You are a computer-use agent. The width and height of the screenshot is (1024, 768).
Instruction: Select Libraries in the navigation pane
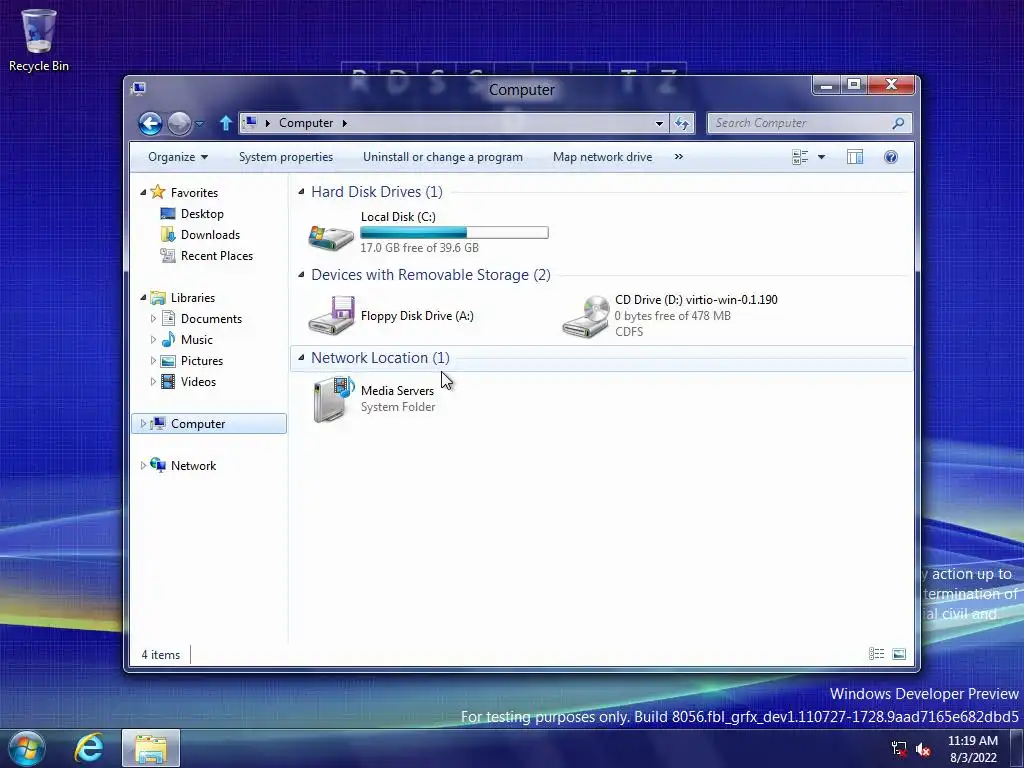pos(192,298)
